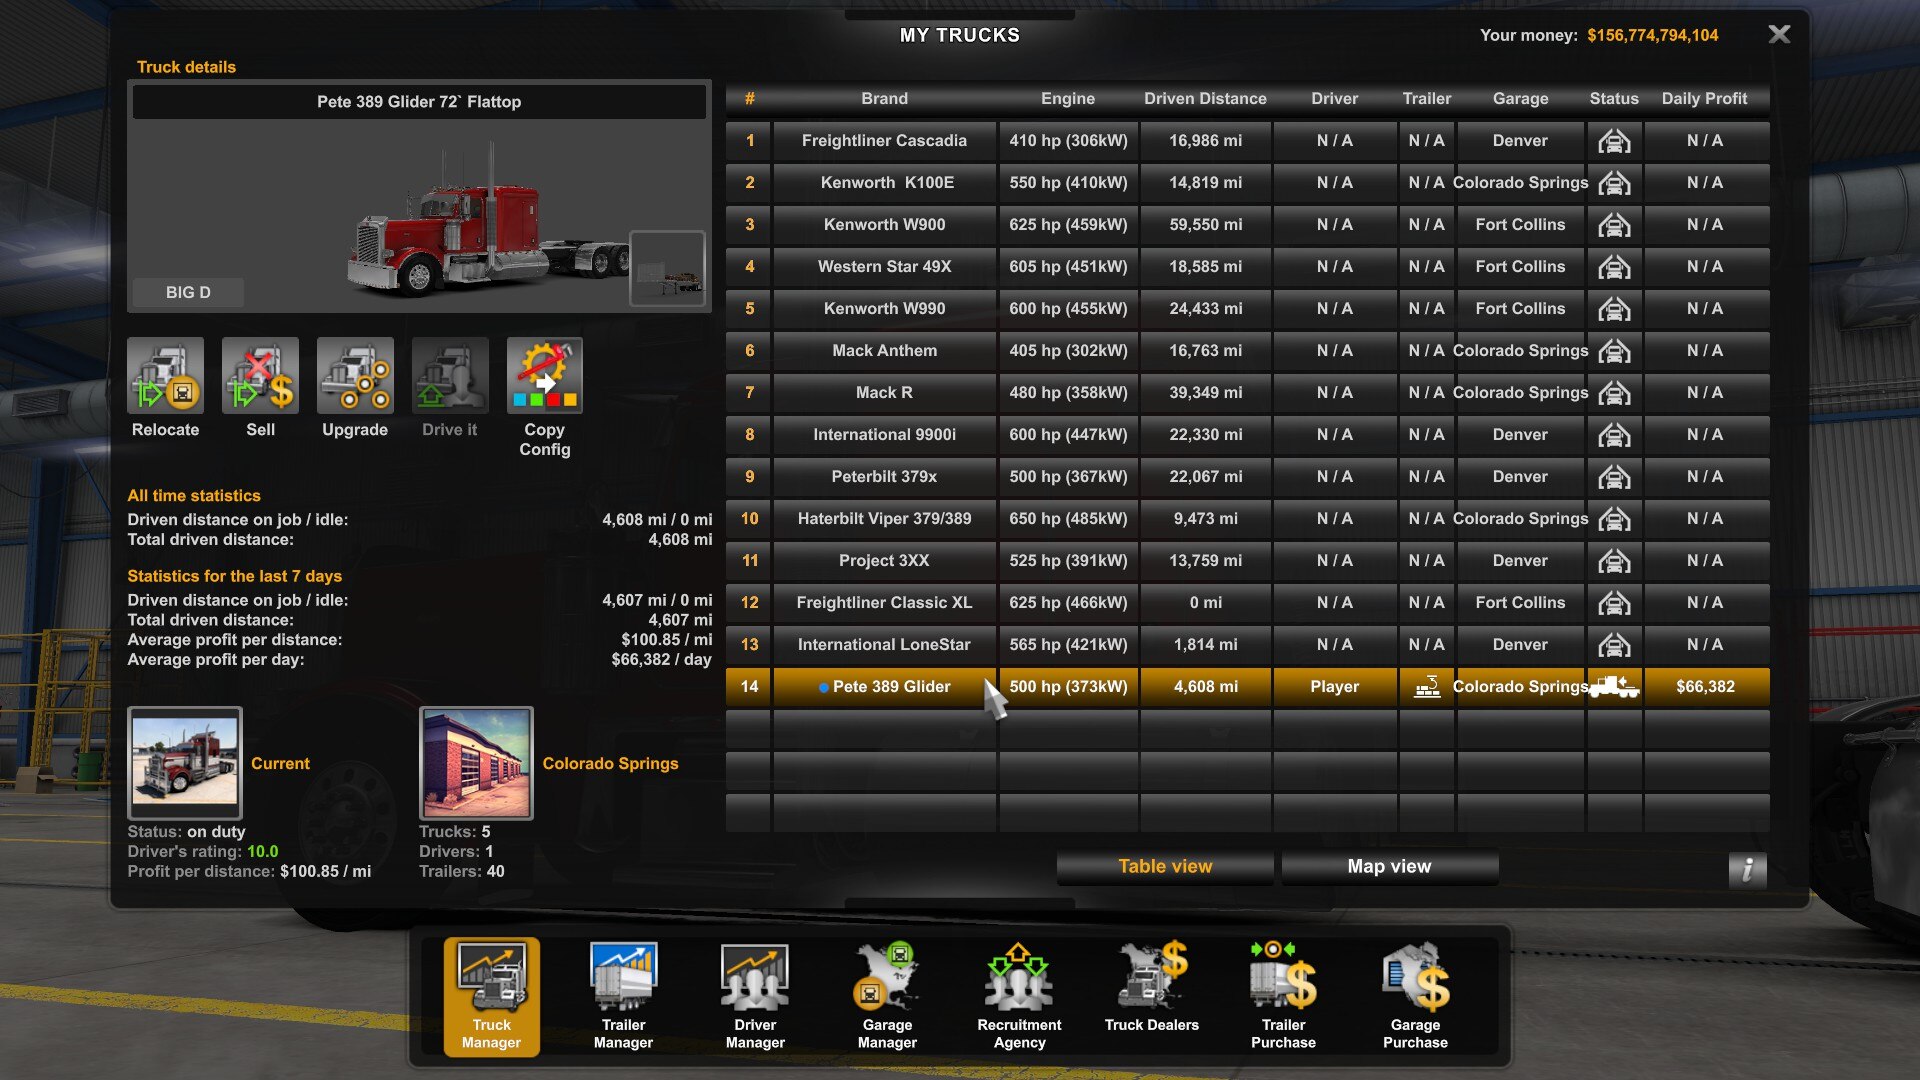The image size is (1920, 1080).
Task: Click the Colorado Springs garage thumbnail
Action: [x=476, y=763]
